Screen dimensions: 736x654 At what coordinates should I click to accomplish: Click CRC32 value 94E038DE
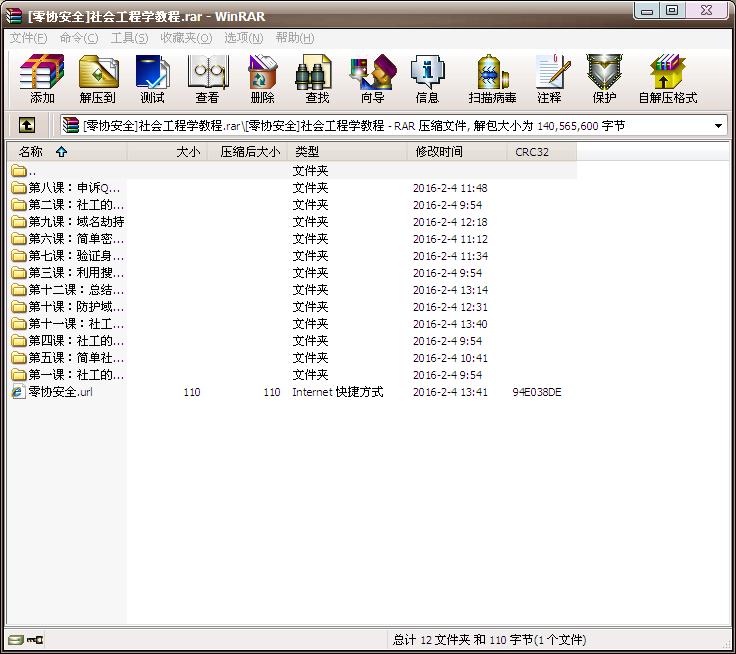[537, 392]
